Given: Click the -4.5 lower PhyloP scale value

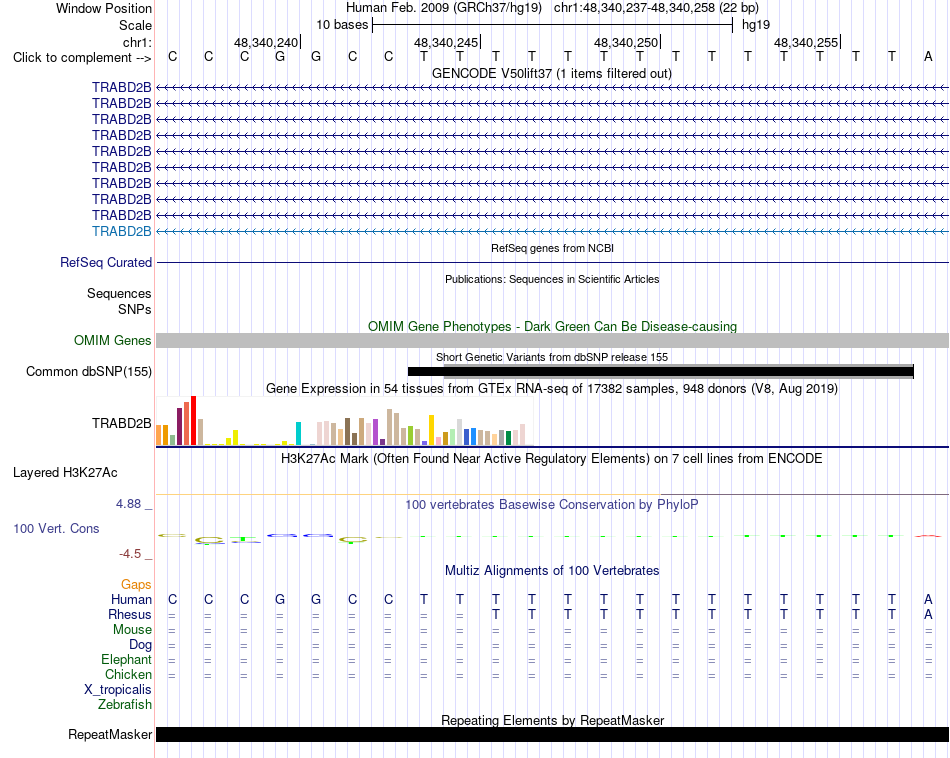Looking at the screenshot, I should pyautogui.click(x=130, y=554).
